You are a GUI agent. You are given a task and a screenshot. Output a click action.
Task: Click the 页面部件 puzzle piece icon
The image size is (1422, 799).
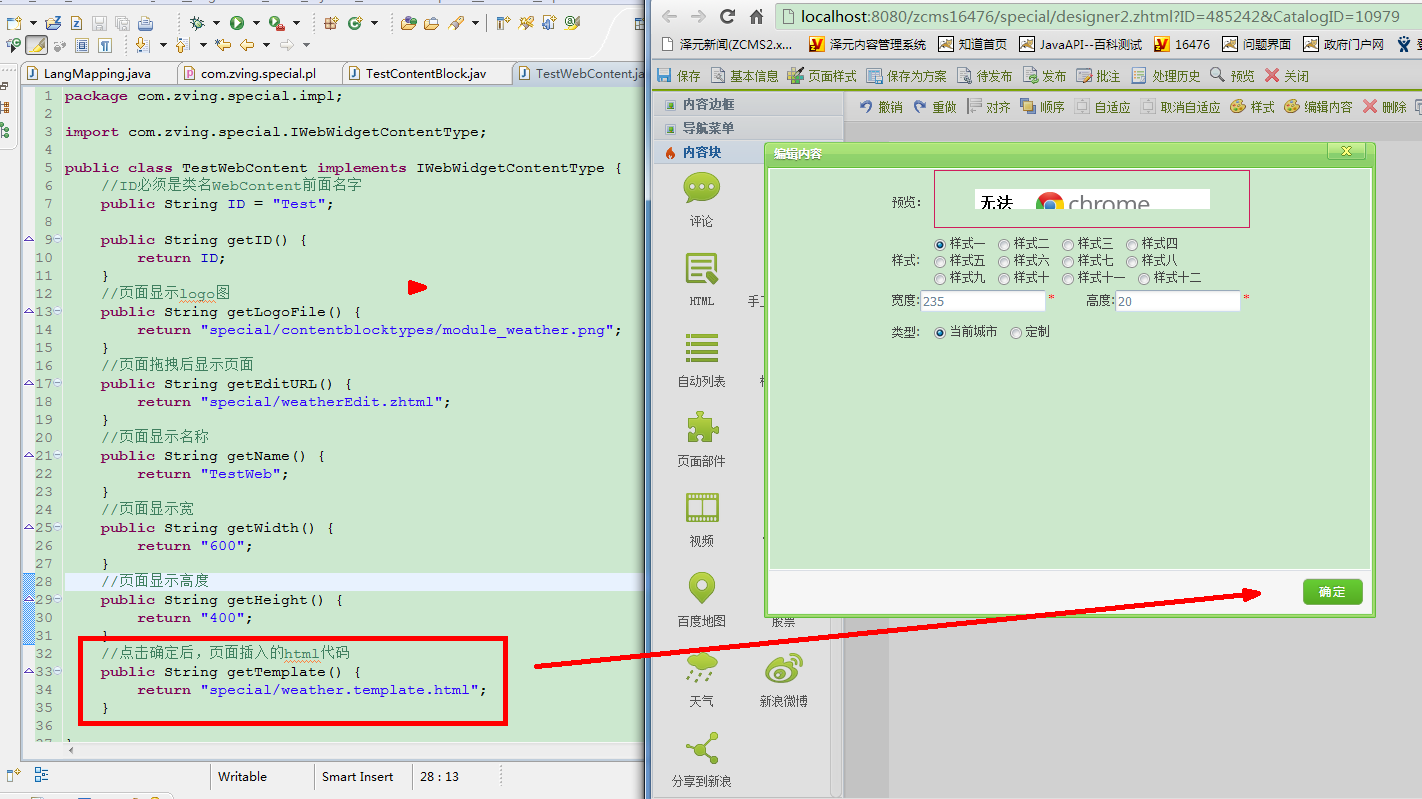pyautogui.click(x=701, y=429)
